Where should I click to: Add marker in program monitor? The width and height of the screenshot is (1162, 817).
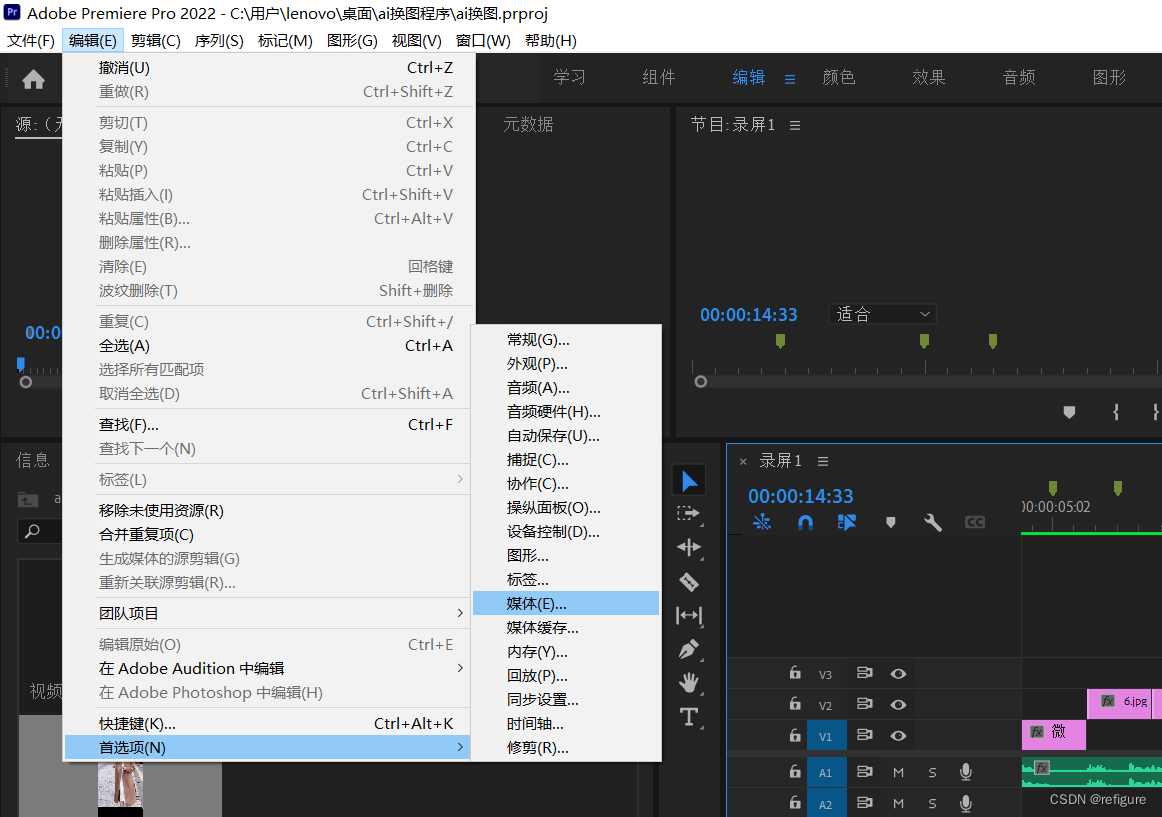1069,412
